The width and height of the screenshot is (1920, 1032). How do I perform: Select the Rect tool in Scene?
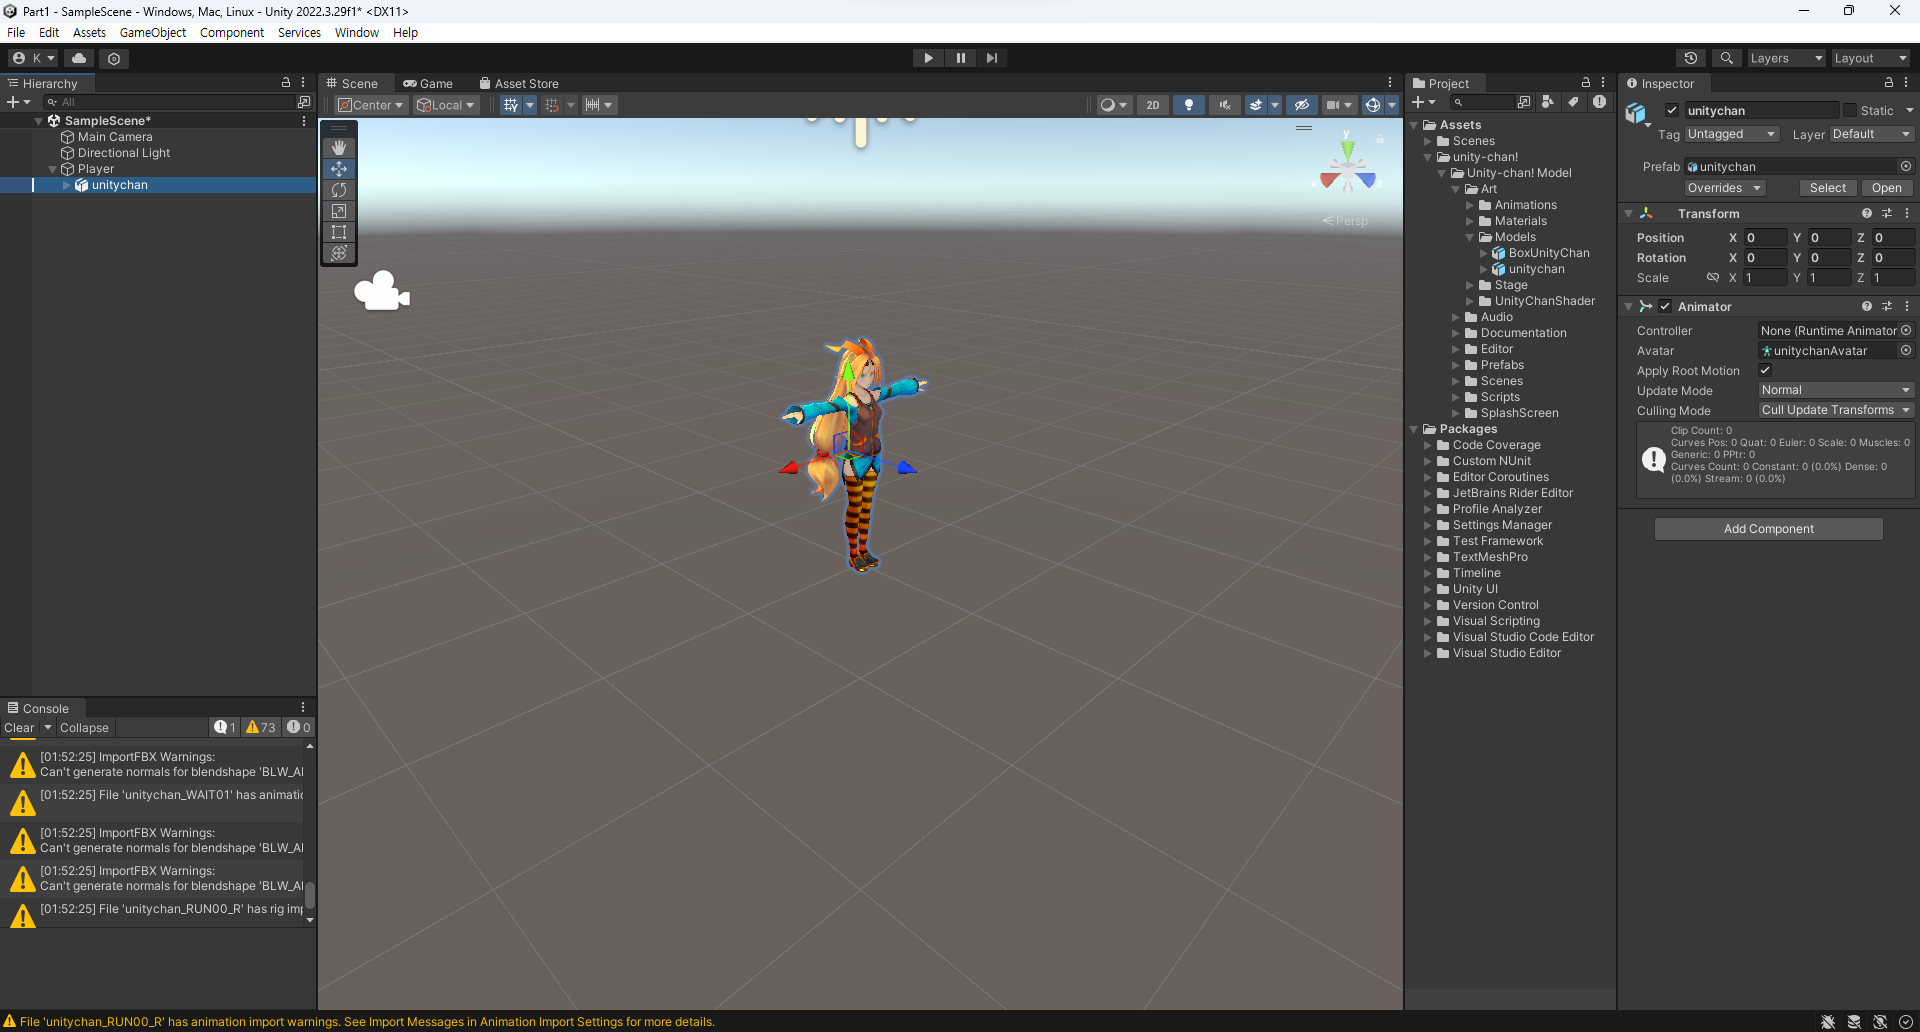[x=339, y=232]
